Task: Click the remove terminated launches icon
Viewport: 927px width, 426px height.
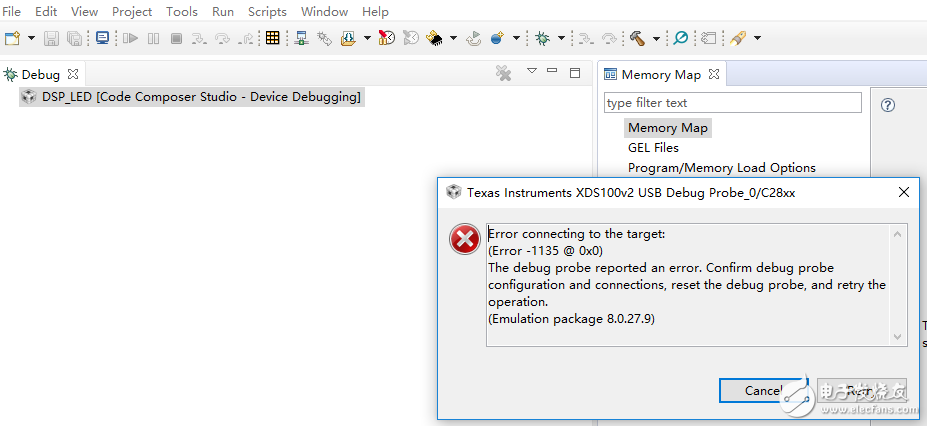Action: [x=503, y=73]
